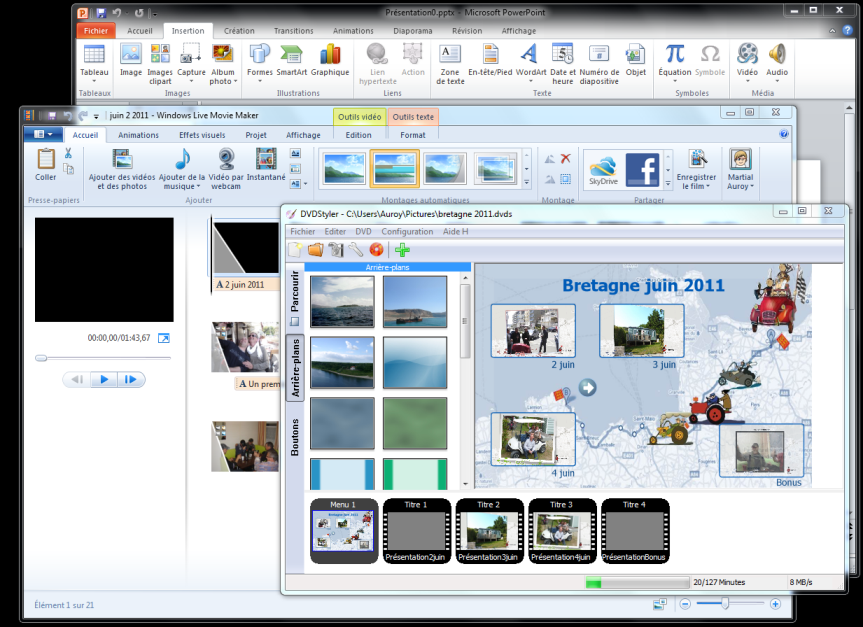Open the Audio dropdown in PowerPoint

point(777,63)
